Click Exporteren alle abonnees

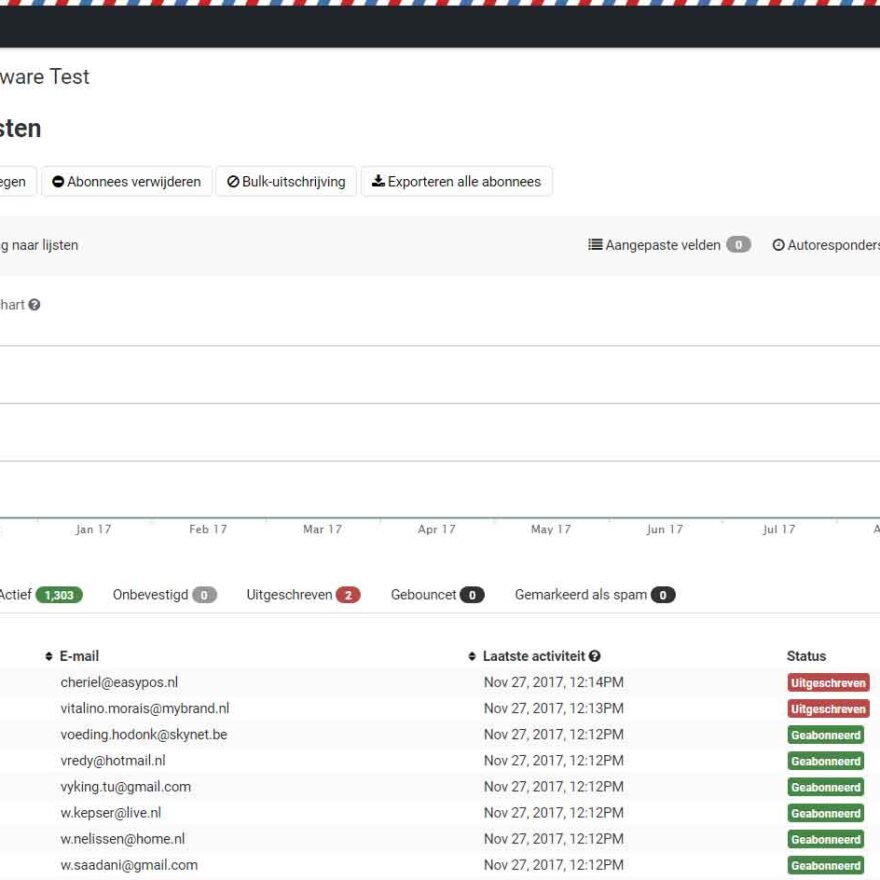(x=456, y=181)
